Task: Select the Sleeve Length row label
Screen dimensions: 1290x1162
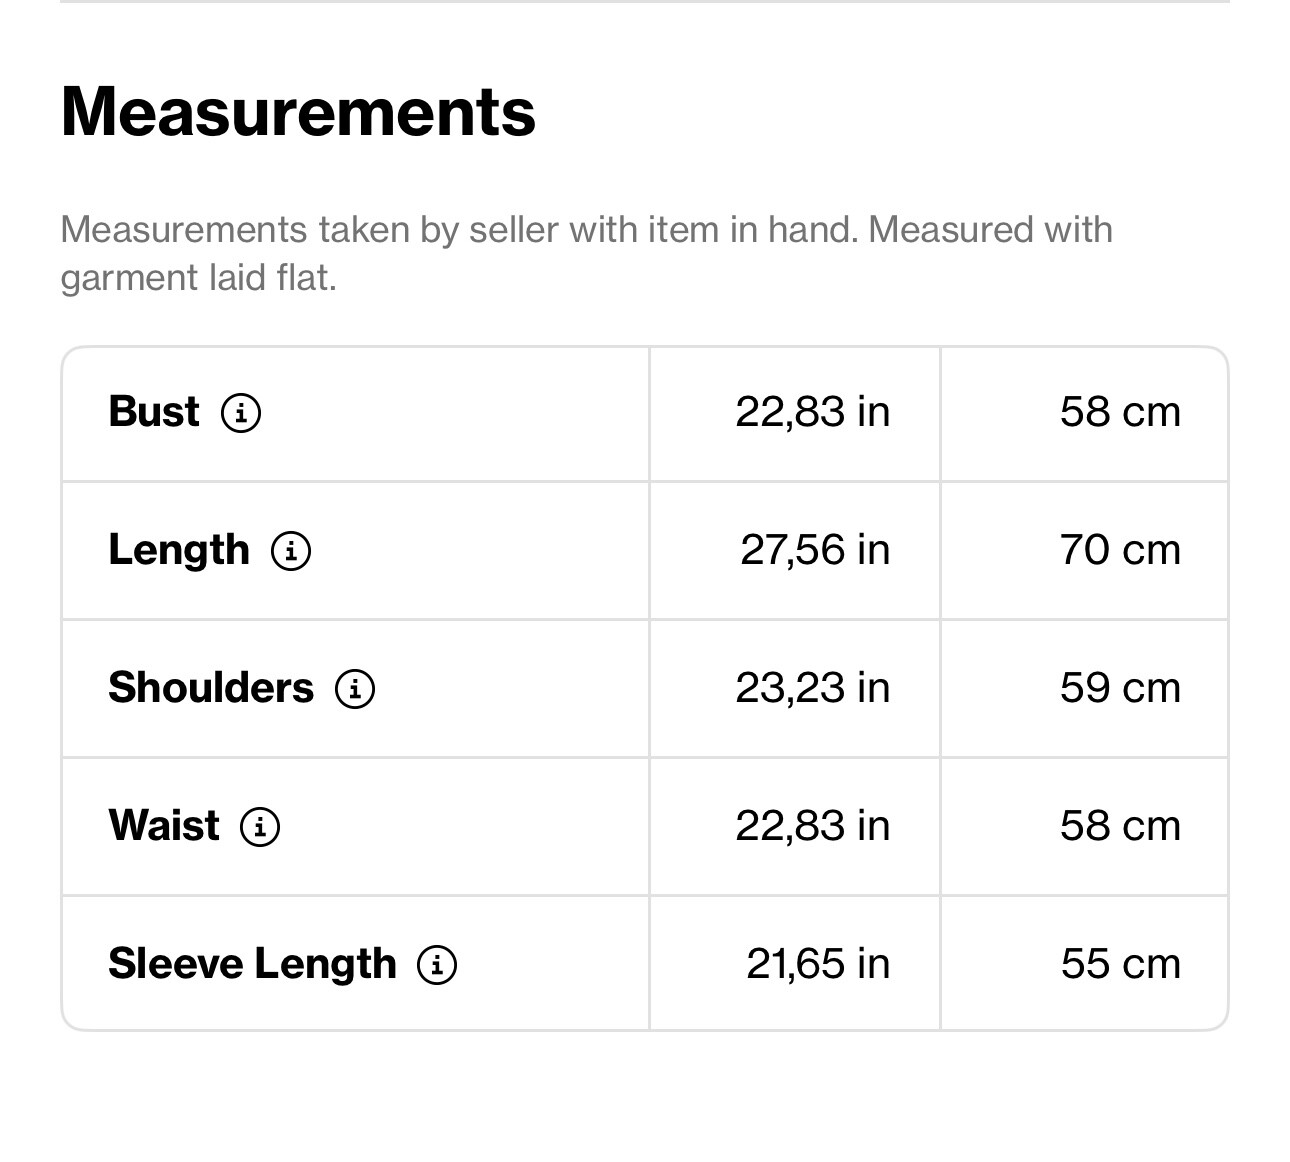Action: point(252,964)
